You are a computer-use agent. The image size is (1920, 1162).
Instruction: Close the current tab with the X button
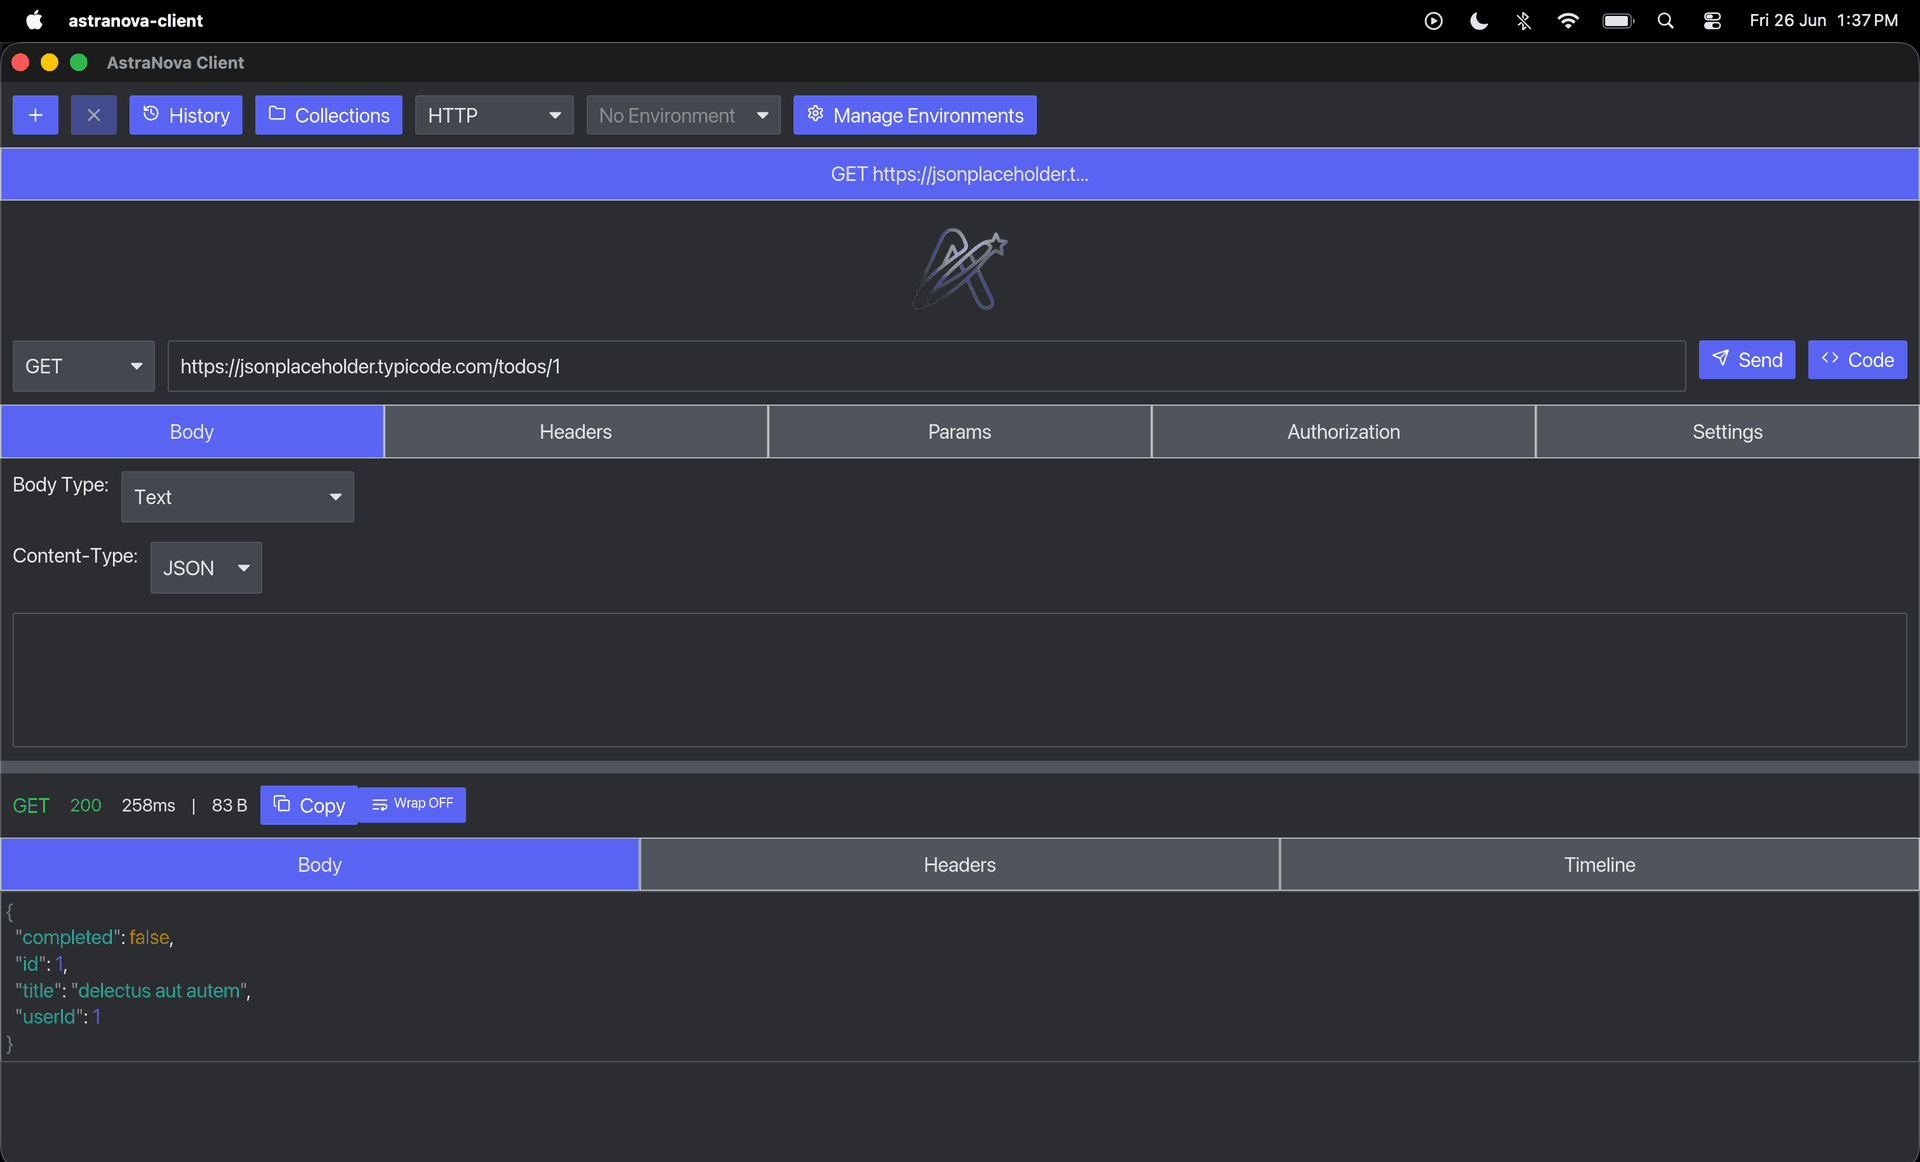pos(94,115)
